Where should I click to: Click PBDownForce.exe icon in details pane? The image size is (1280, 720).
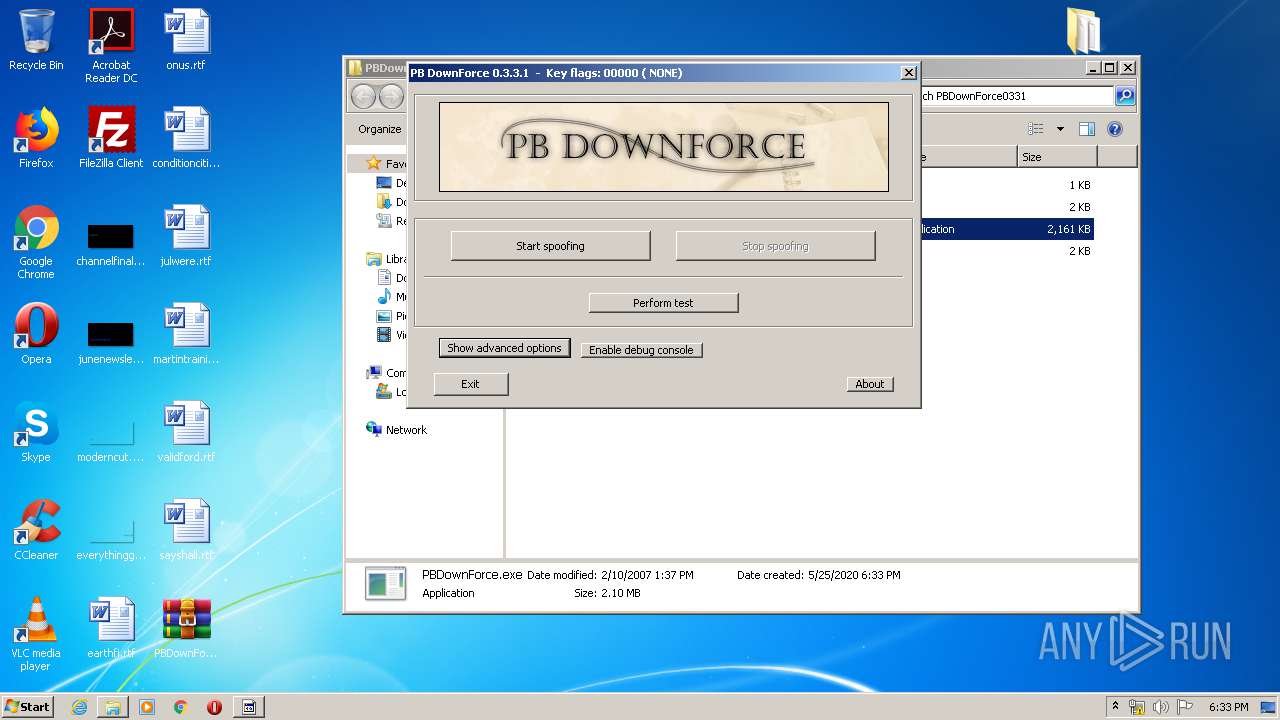(385, 584)
